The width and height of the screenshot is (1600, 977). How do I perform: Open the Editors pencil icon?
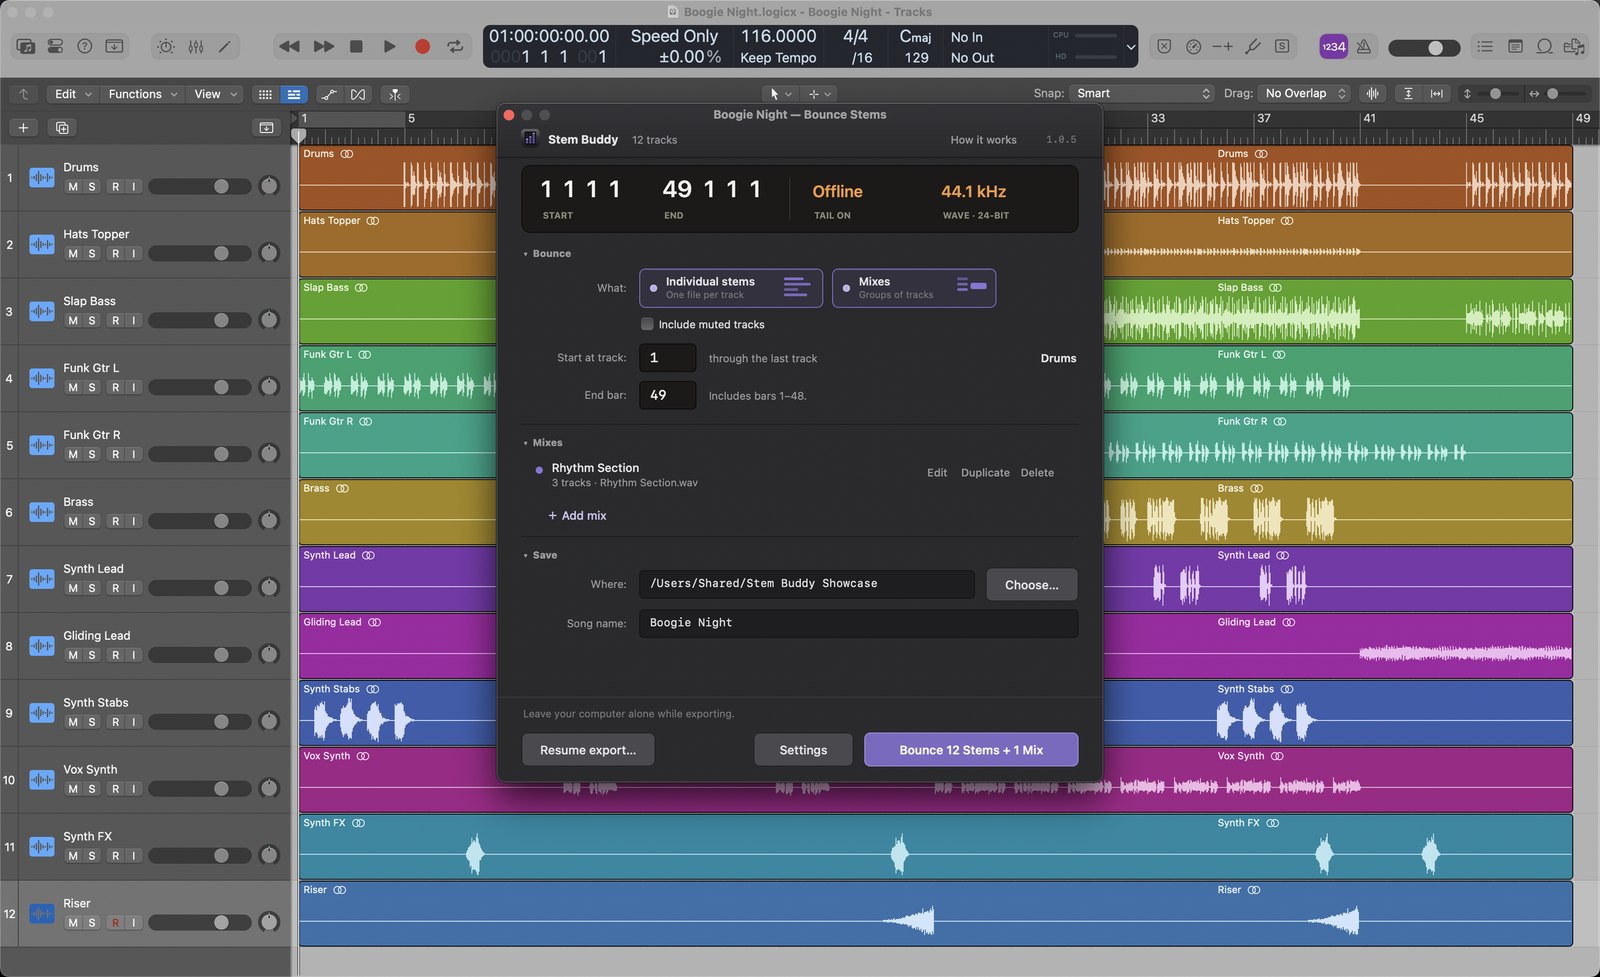(225, 46)
